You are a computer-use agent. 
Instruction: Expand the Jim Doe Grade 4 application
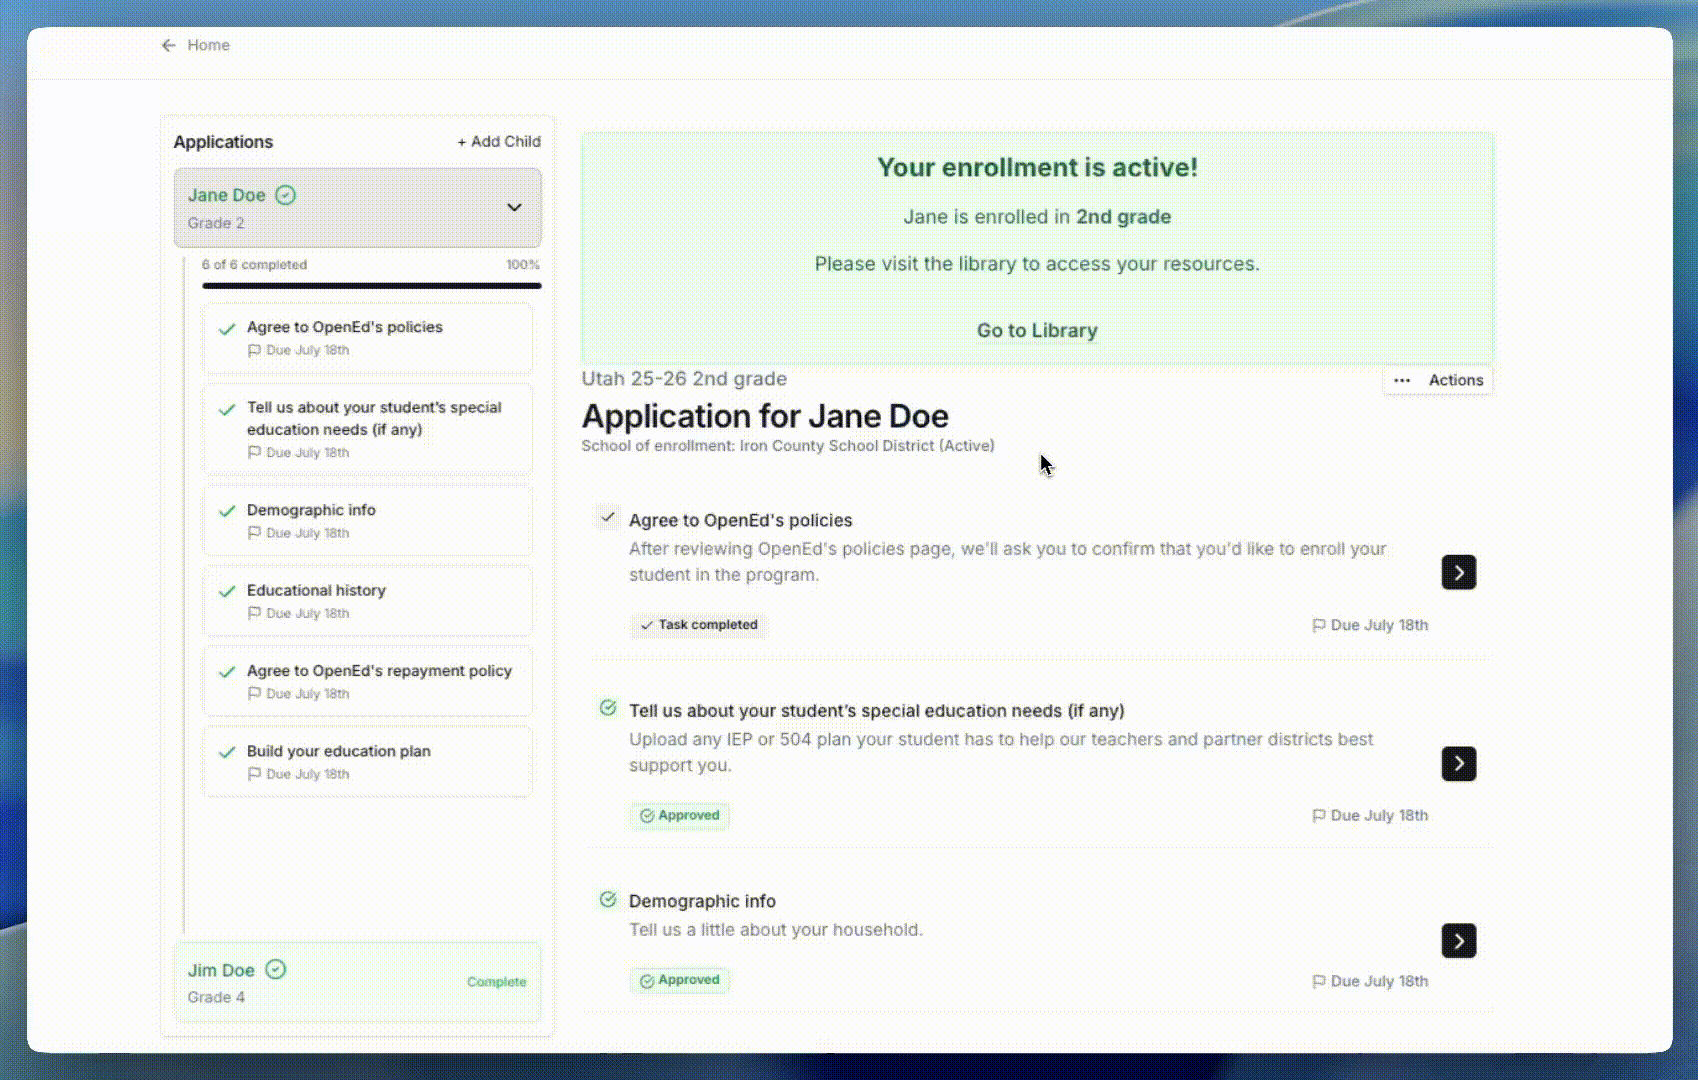click(x=357, y=982)
